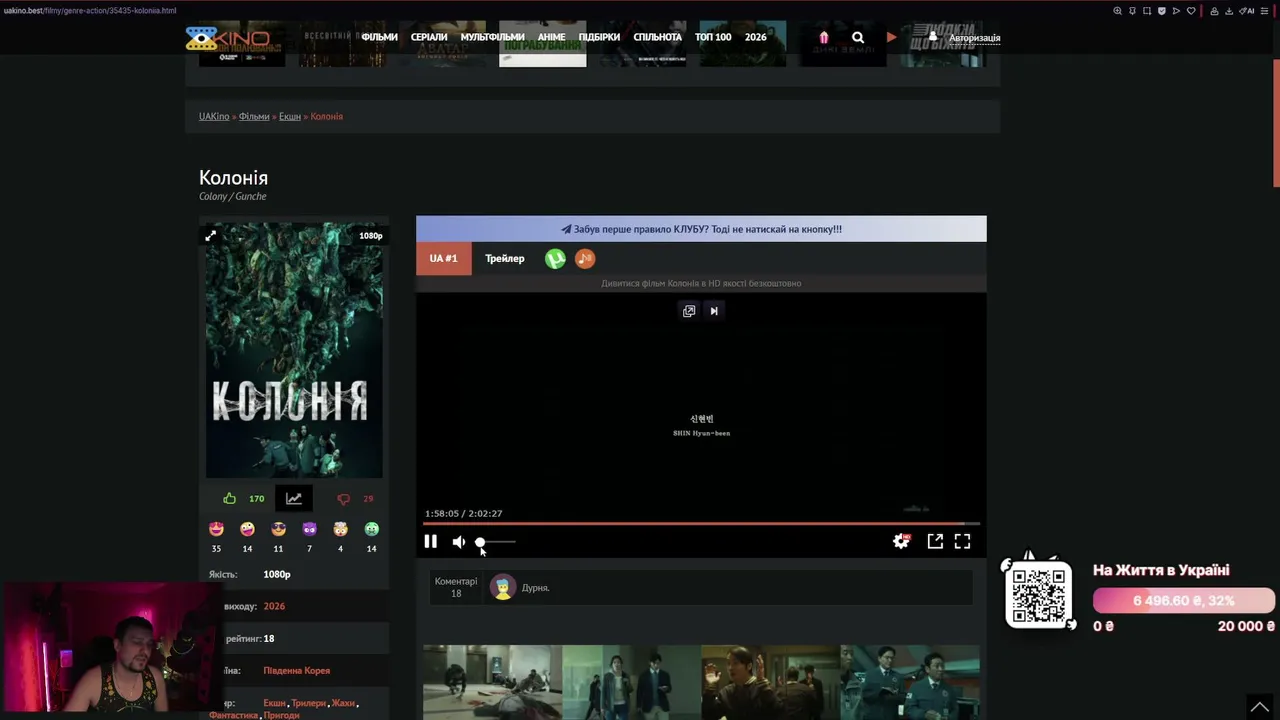
Task: Open the player in pop-out window
Action: 935,541
